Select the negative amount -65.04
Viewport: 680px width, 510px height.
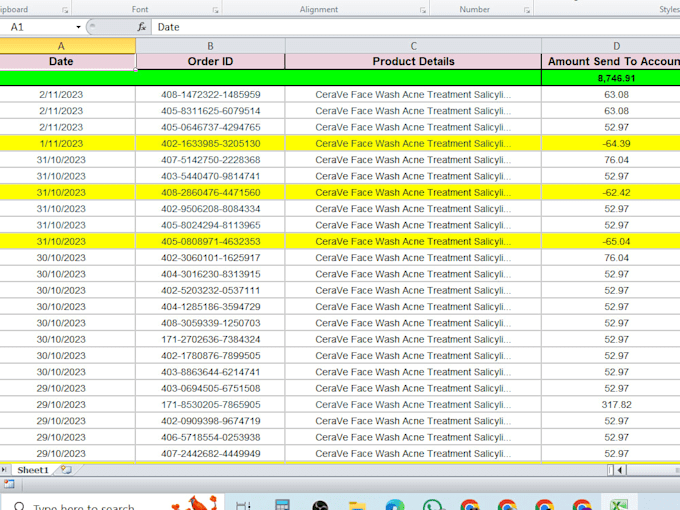point(611,242)
